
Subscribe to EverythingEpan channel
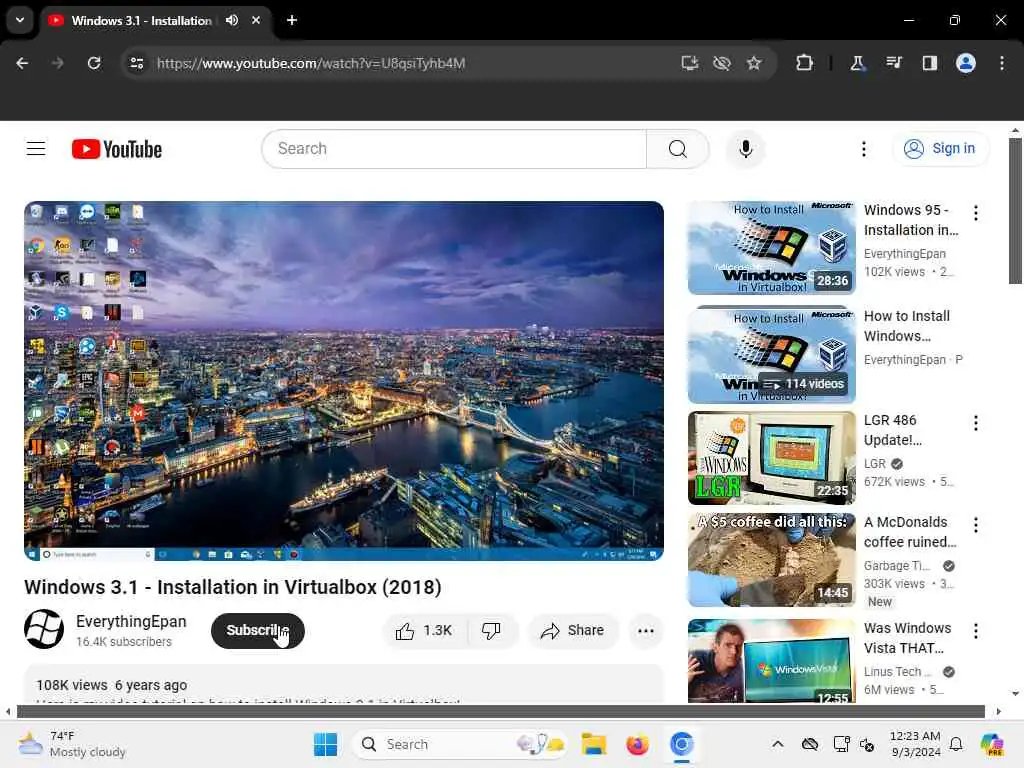[257, 631]
